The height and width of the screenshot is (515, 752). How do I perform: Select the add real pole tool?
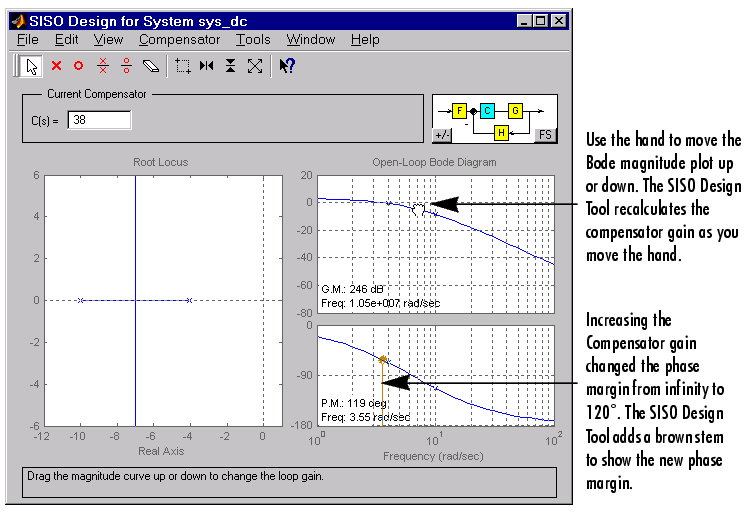[56, 66]
